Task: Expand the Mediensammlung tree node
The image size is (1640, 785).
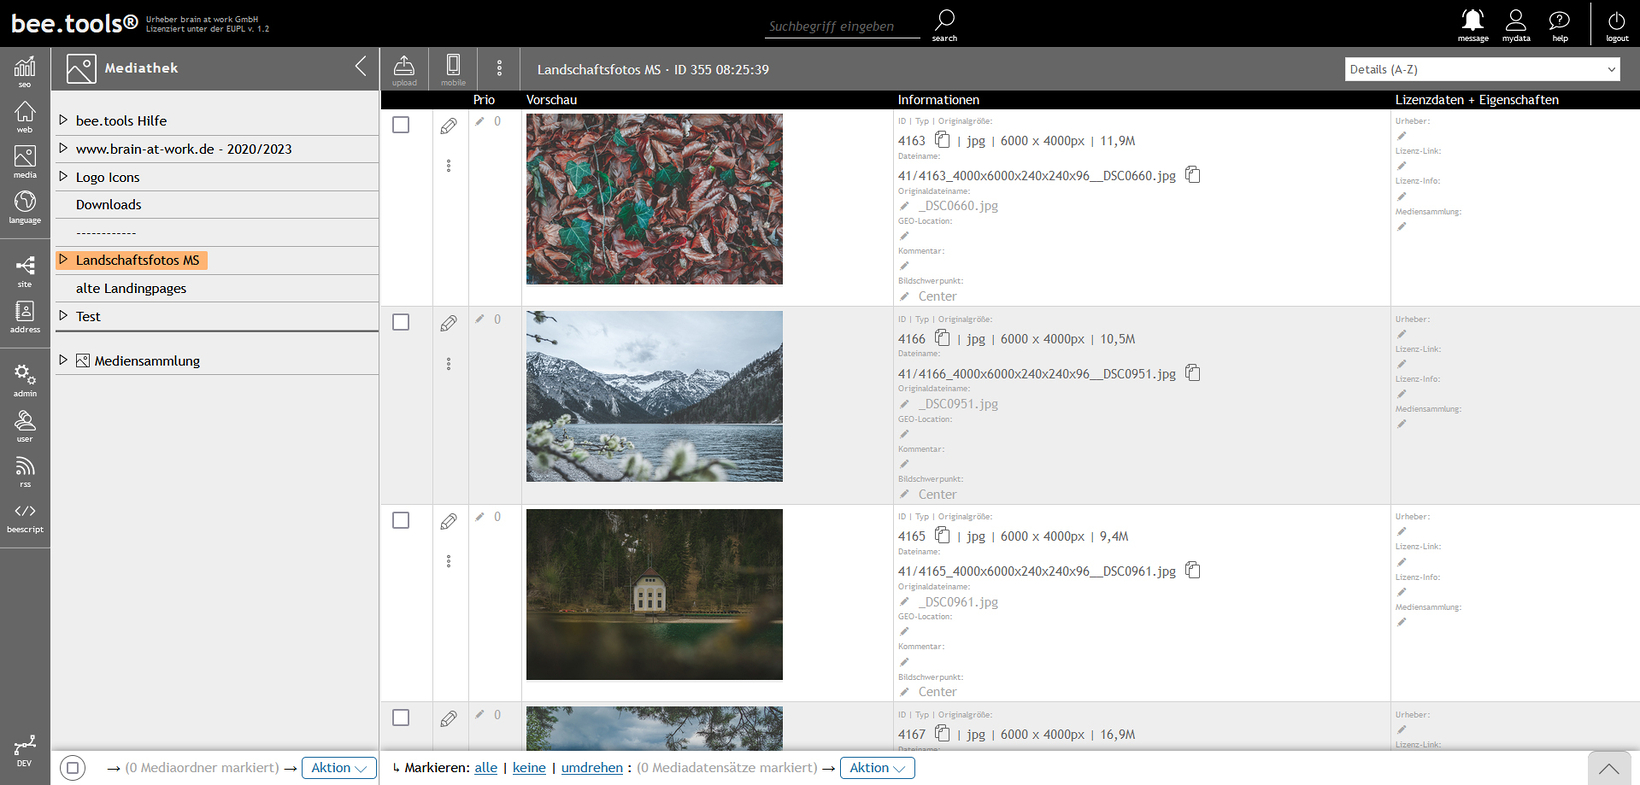Action: [63, 360]
